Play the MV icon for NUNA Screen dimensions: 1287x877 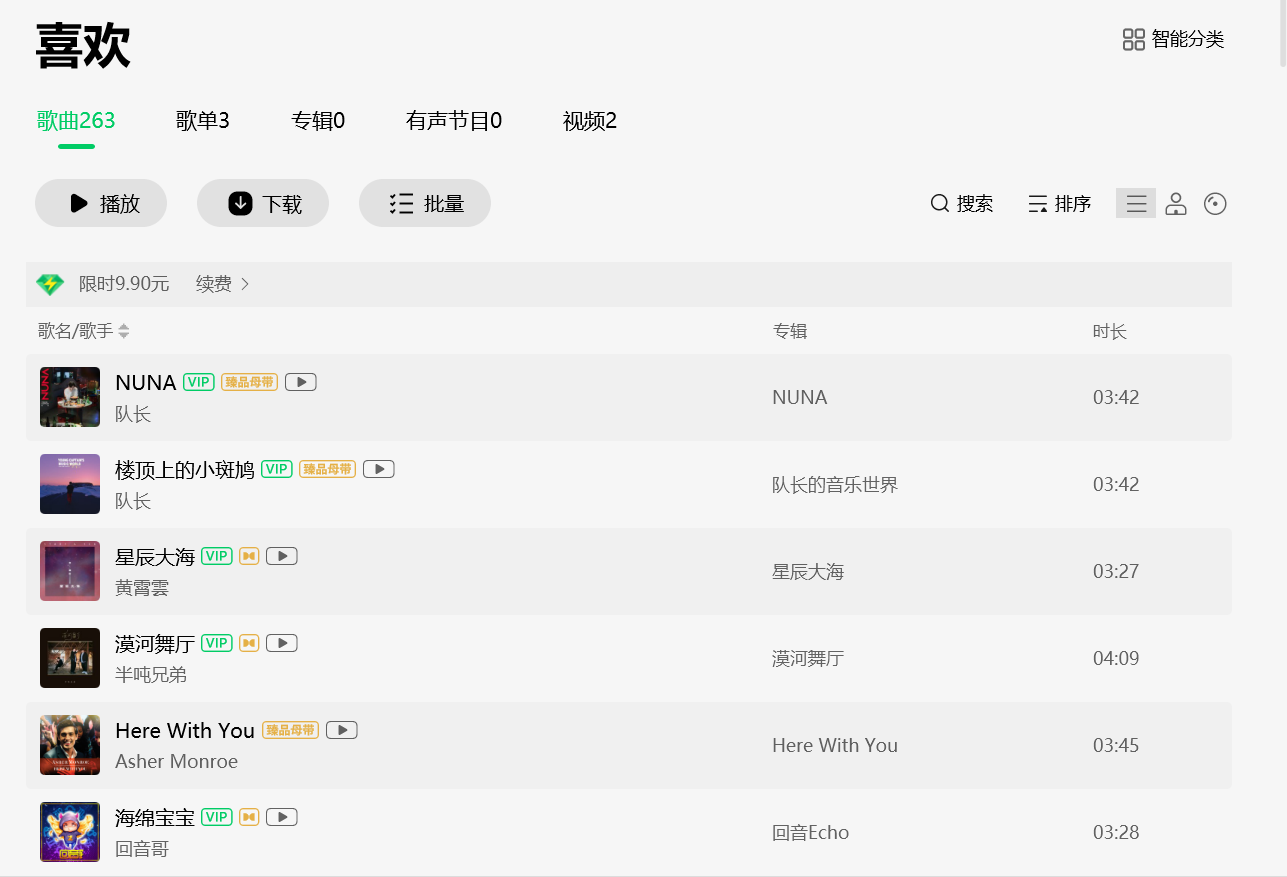coord(301,382)
